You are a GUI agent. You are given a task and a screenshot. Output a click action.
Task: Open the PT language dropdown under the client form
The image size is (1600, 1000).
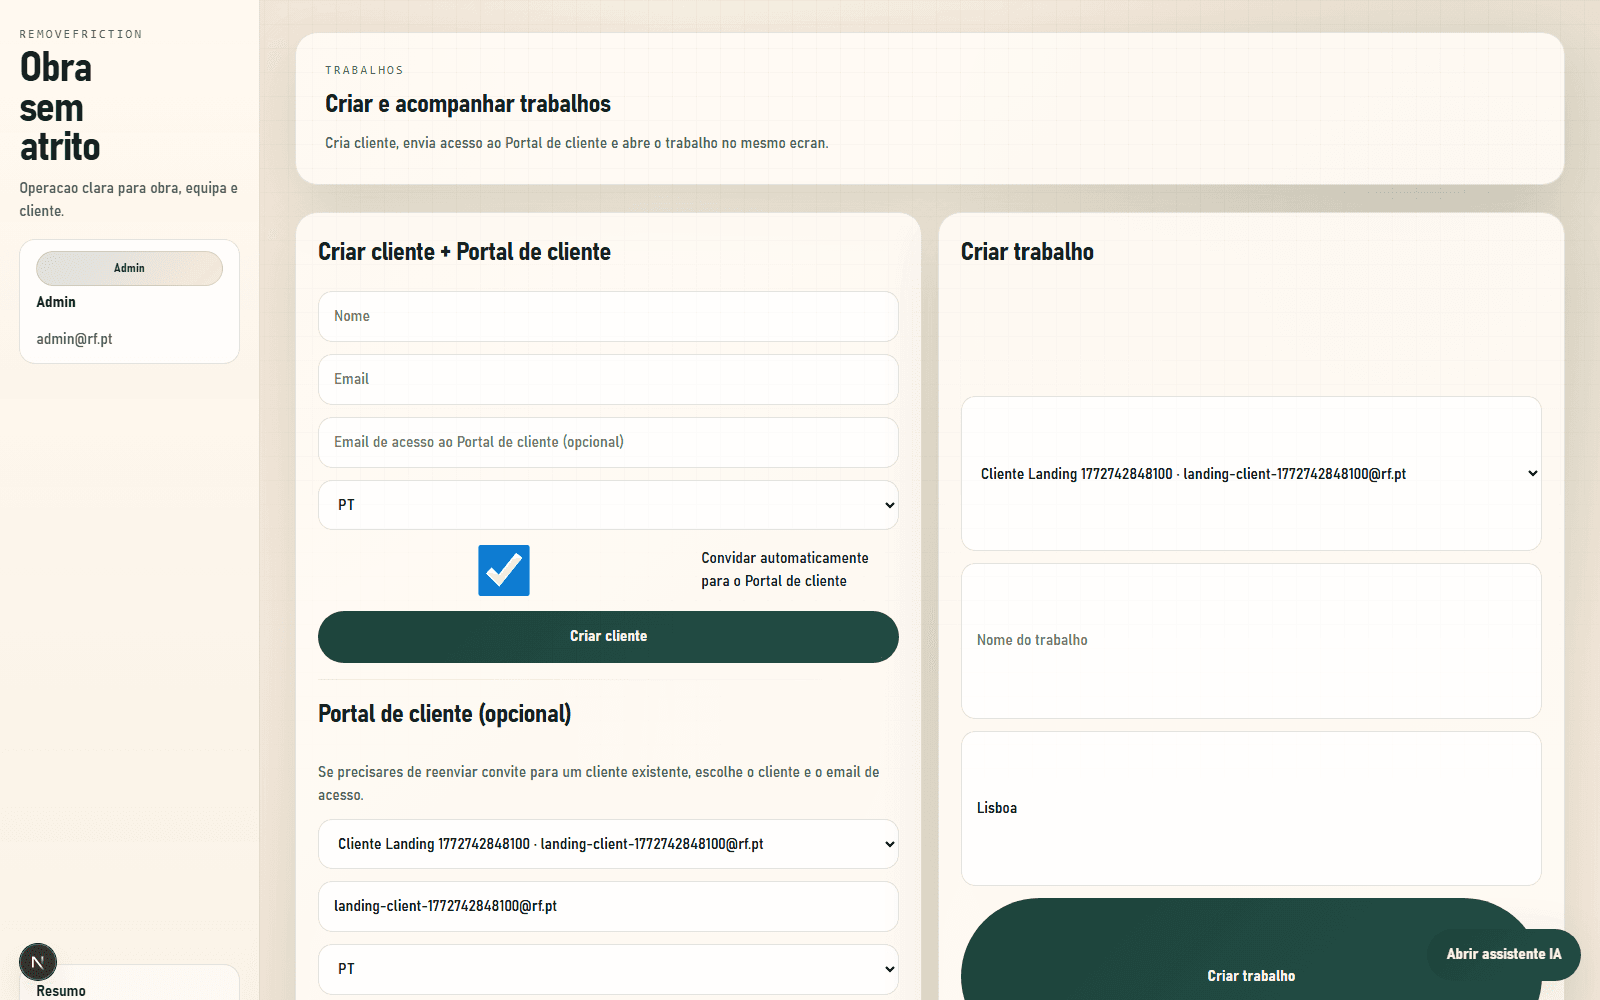(x=607, y=505)
